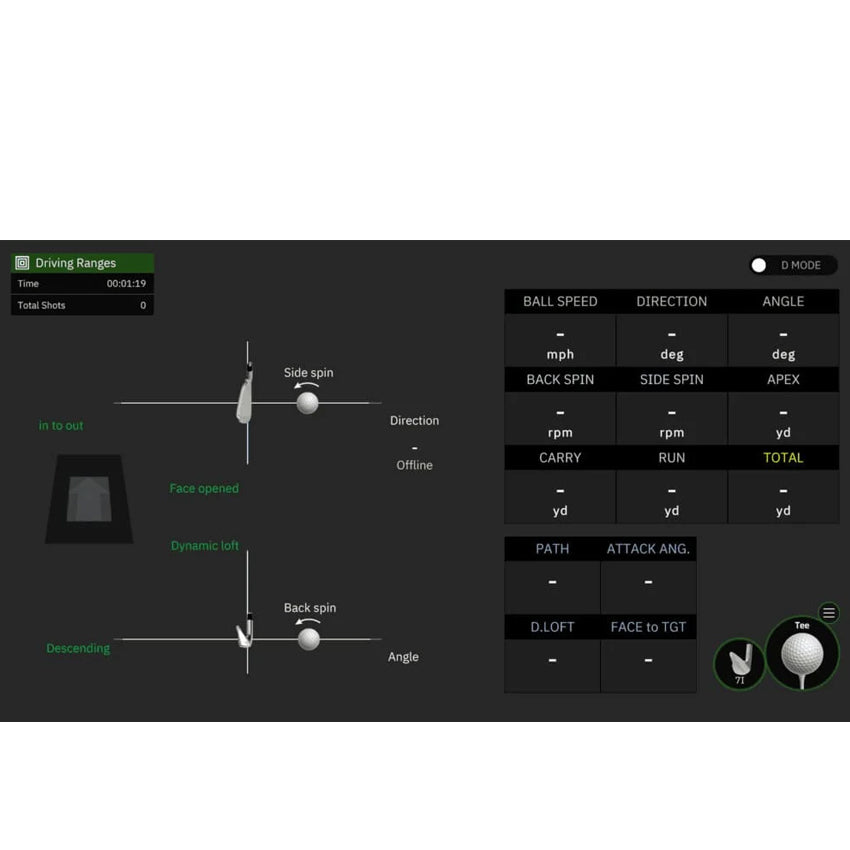Image resolution: width=850 pixels, height=850 pixels.
Task: Click the side-view club head
Action: pos(245,632)
